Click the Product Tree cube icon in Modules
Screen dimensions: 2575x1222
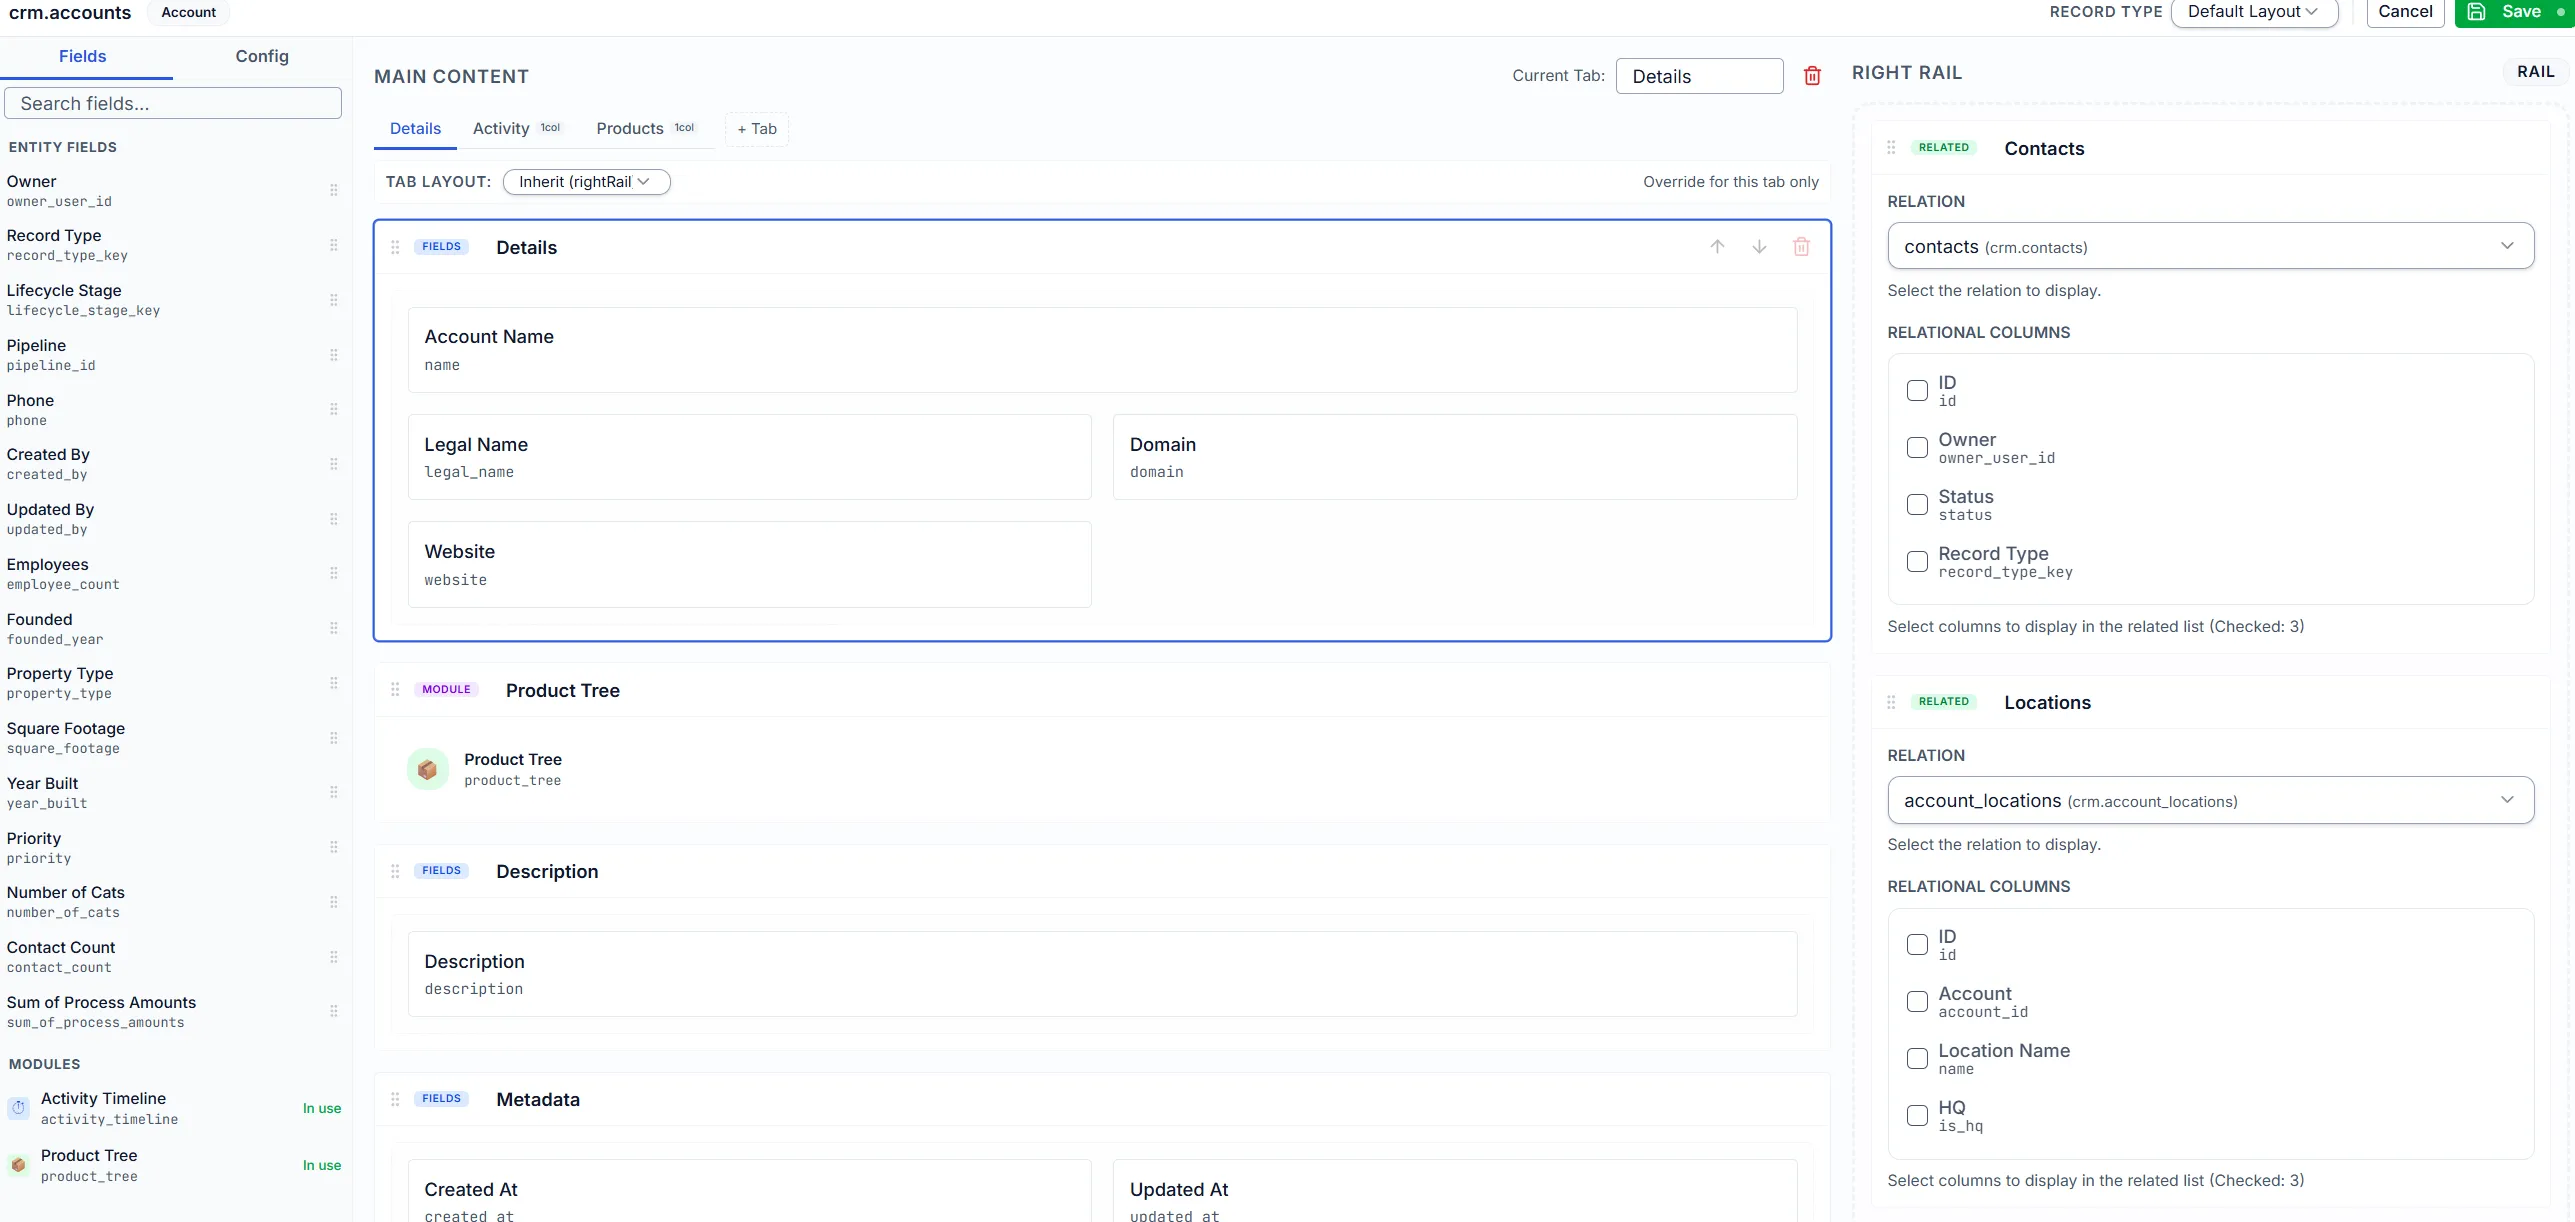tap(18, 1164)
